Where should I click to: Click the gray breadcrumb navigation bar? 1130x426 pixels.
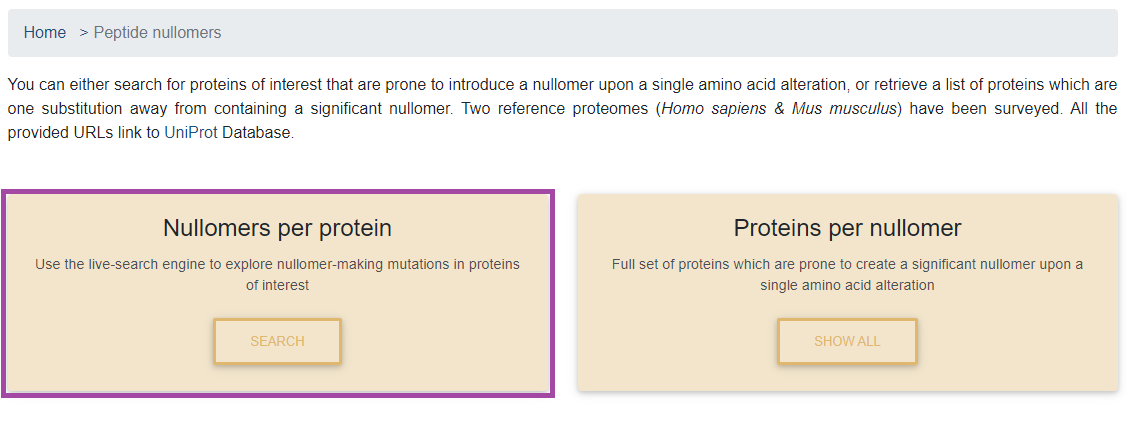tap(563, 33)
